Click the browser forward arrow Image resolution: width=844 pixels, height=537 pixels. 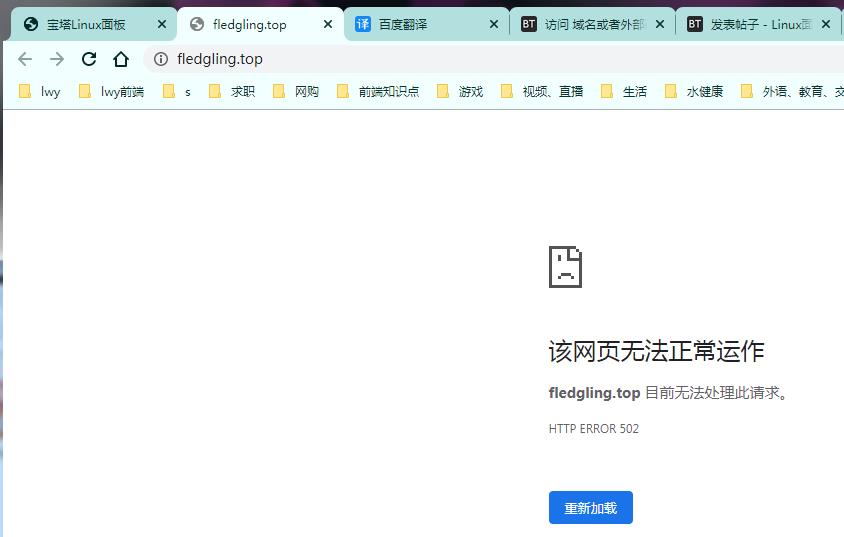click(57, 59)
